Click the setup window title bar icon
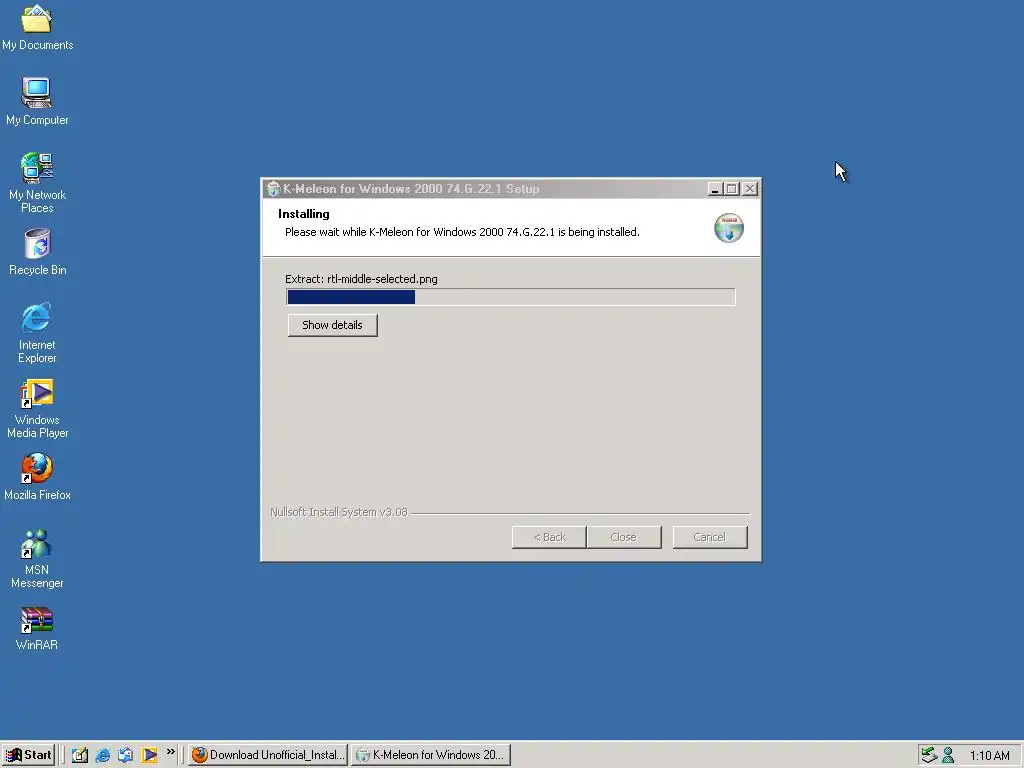The width and height of the screenshot is (1024, 768). point(274,189)
